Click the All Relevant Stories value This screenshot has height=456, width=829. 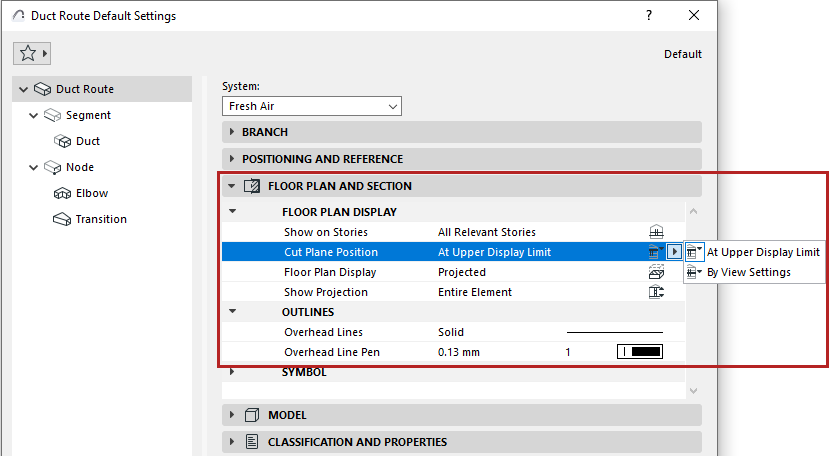486,232
